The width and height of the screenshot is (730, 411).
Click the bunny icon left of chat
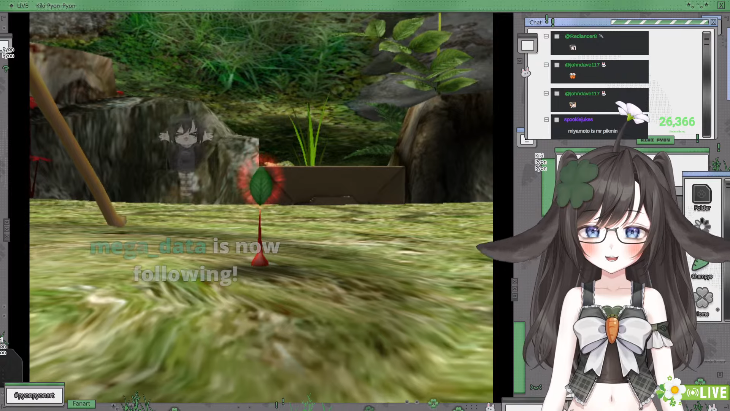coord(526,72)
